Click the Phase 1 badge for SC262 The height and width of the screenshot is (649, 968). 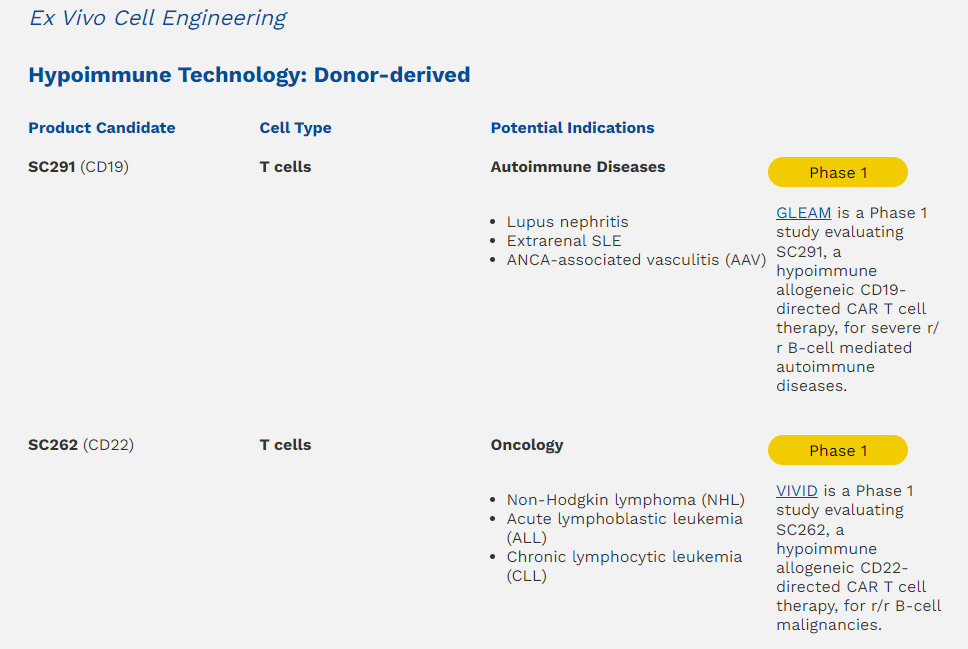(x=837, y=451)
